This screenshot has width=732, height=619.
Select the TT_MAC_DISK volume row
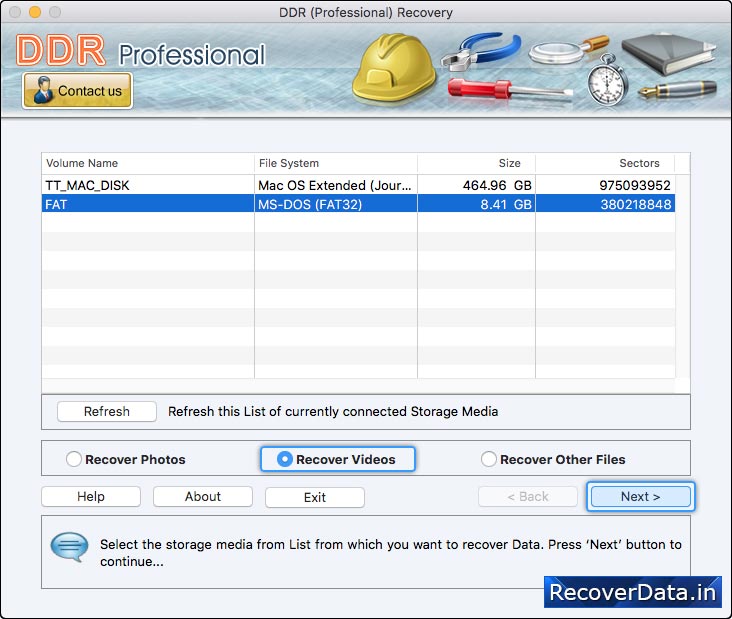click(358, 185)
